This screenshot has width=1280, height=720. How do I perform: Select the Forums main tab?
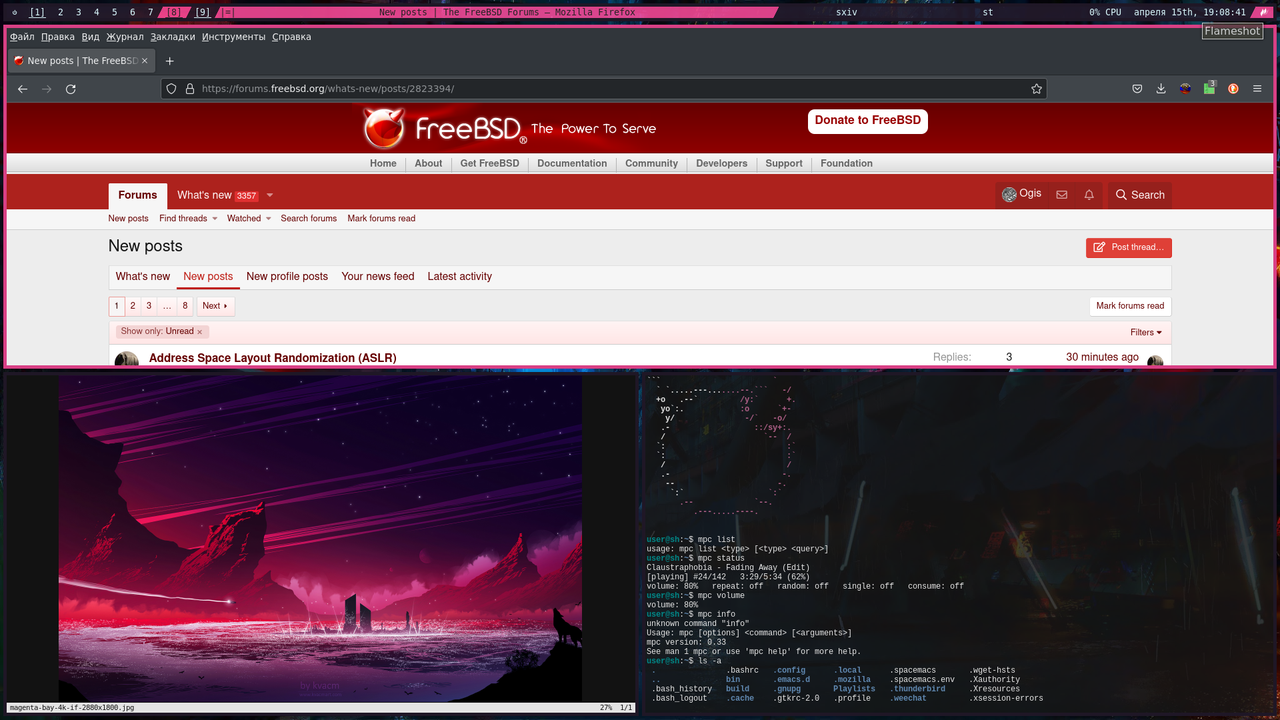[x=138, y=195]
